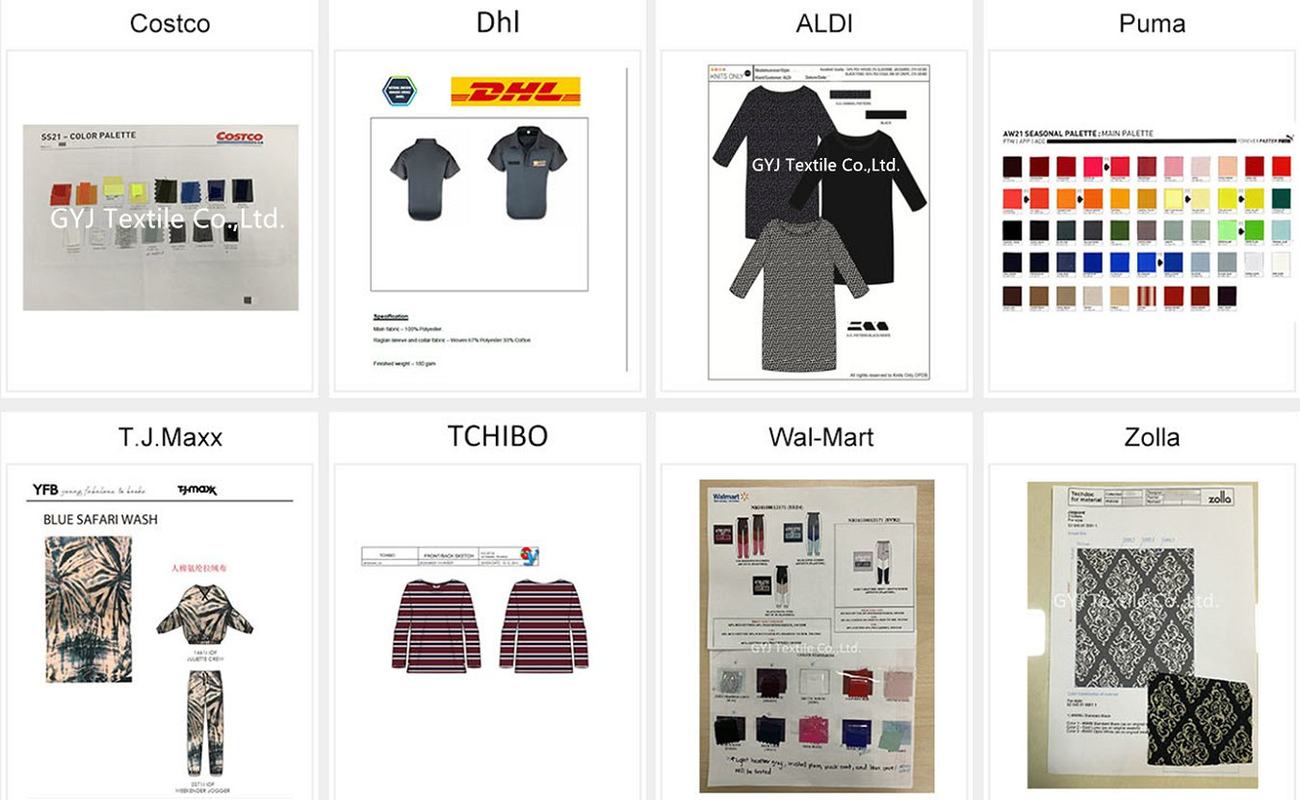
Task: Click the red Costco logo on palette
Action: tap(240, 137)
